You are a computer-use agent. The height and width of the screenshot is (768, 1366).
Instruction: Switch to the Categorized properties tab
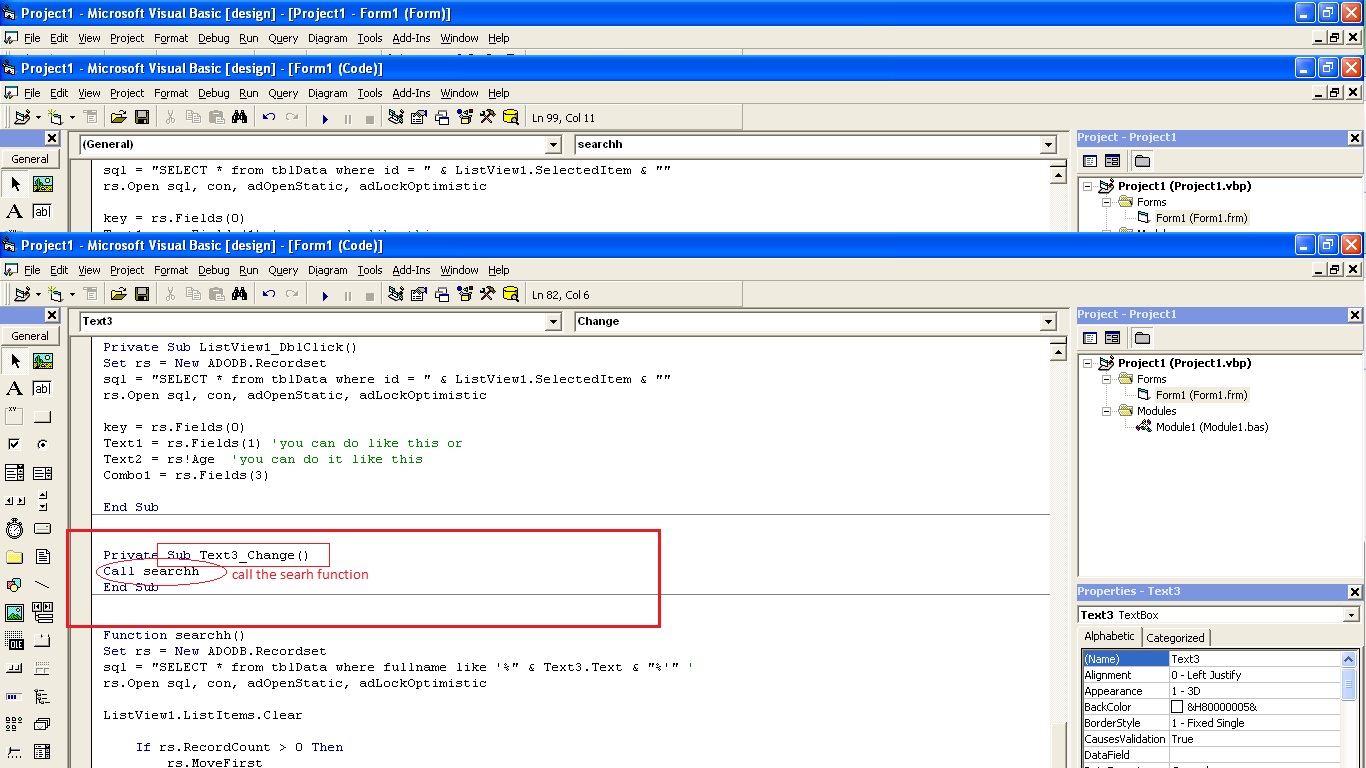(1175, 637)
